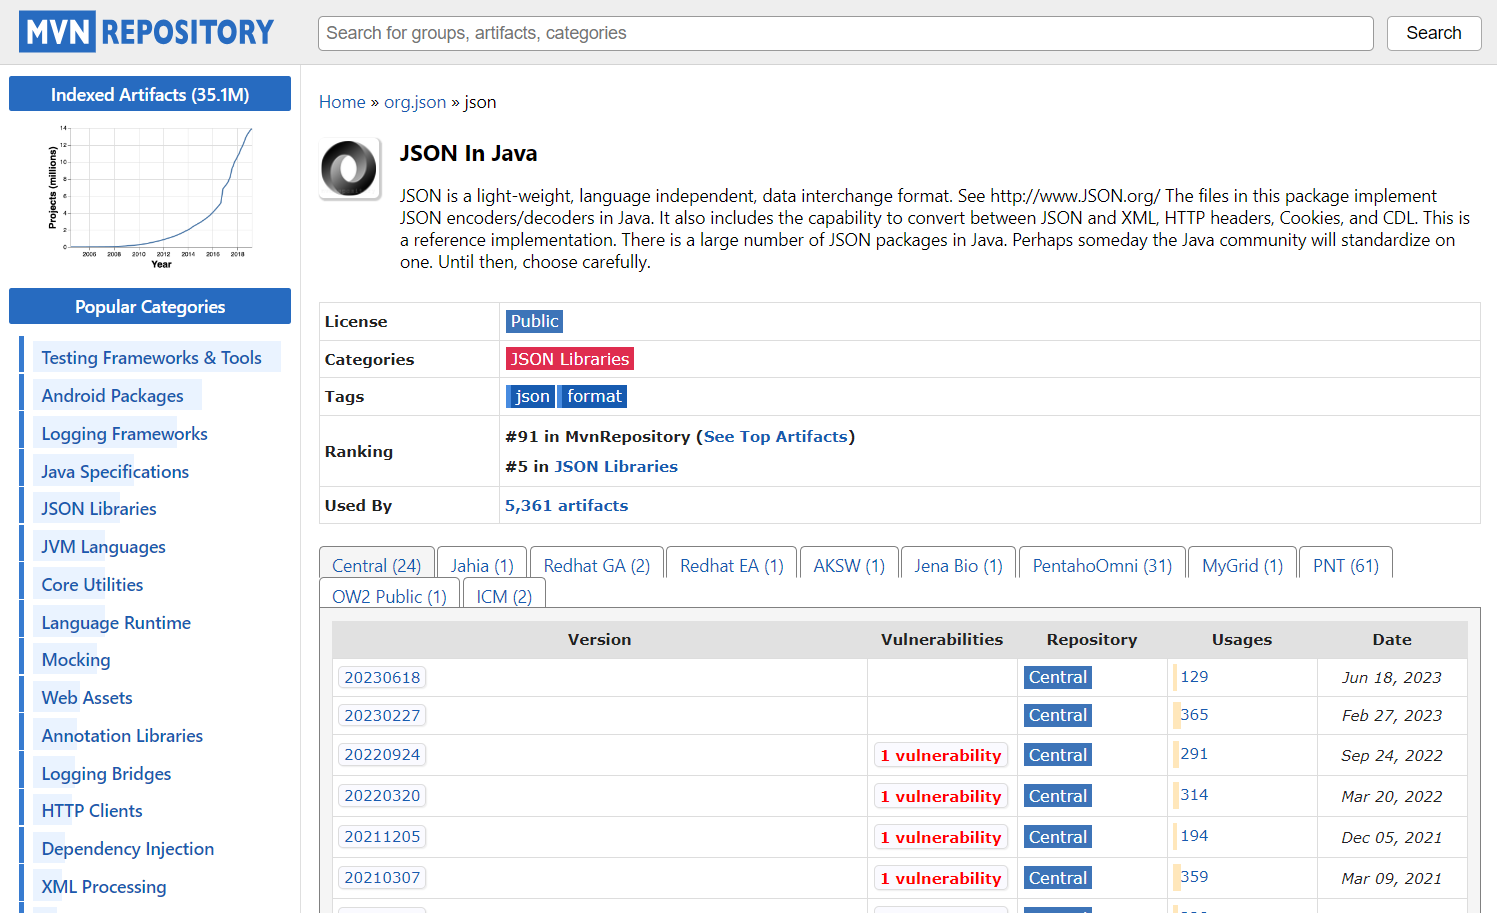Click the search input field
Image resolution: width=1497 pixels, height=913 pixels.
pyautogui.click(x=845, y=33)
